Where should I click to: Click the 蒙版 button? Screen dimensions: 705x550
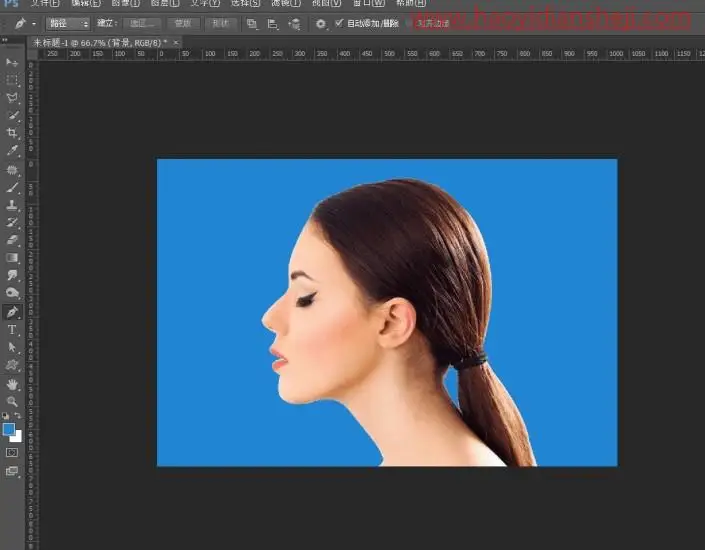(183, 23)
